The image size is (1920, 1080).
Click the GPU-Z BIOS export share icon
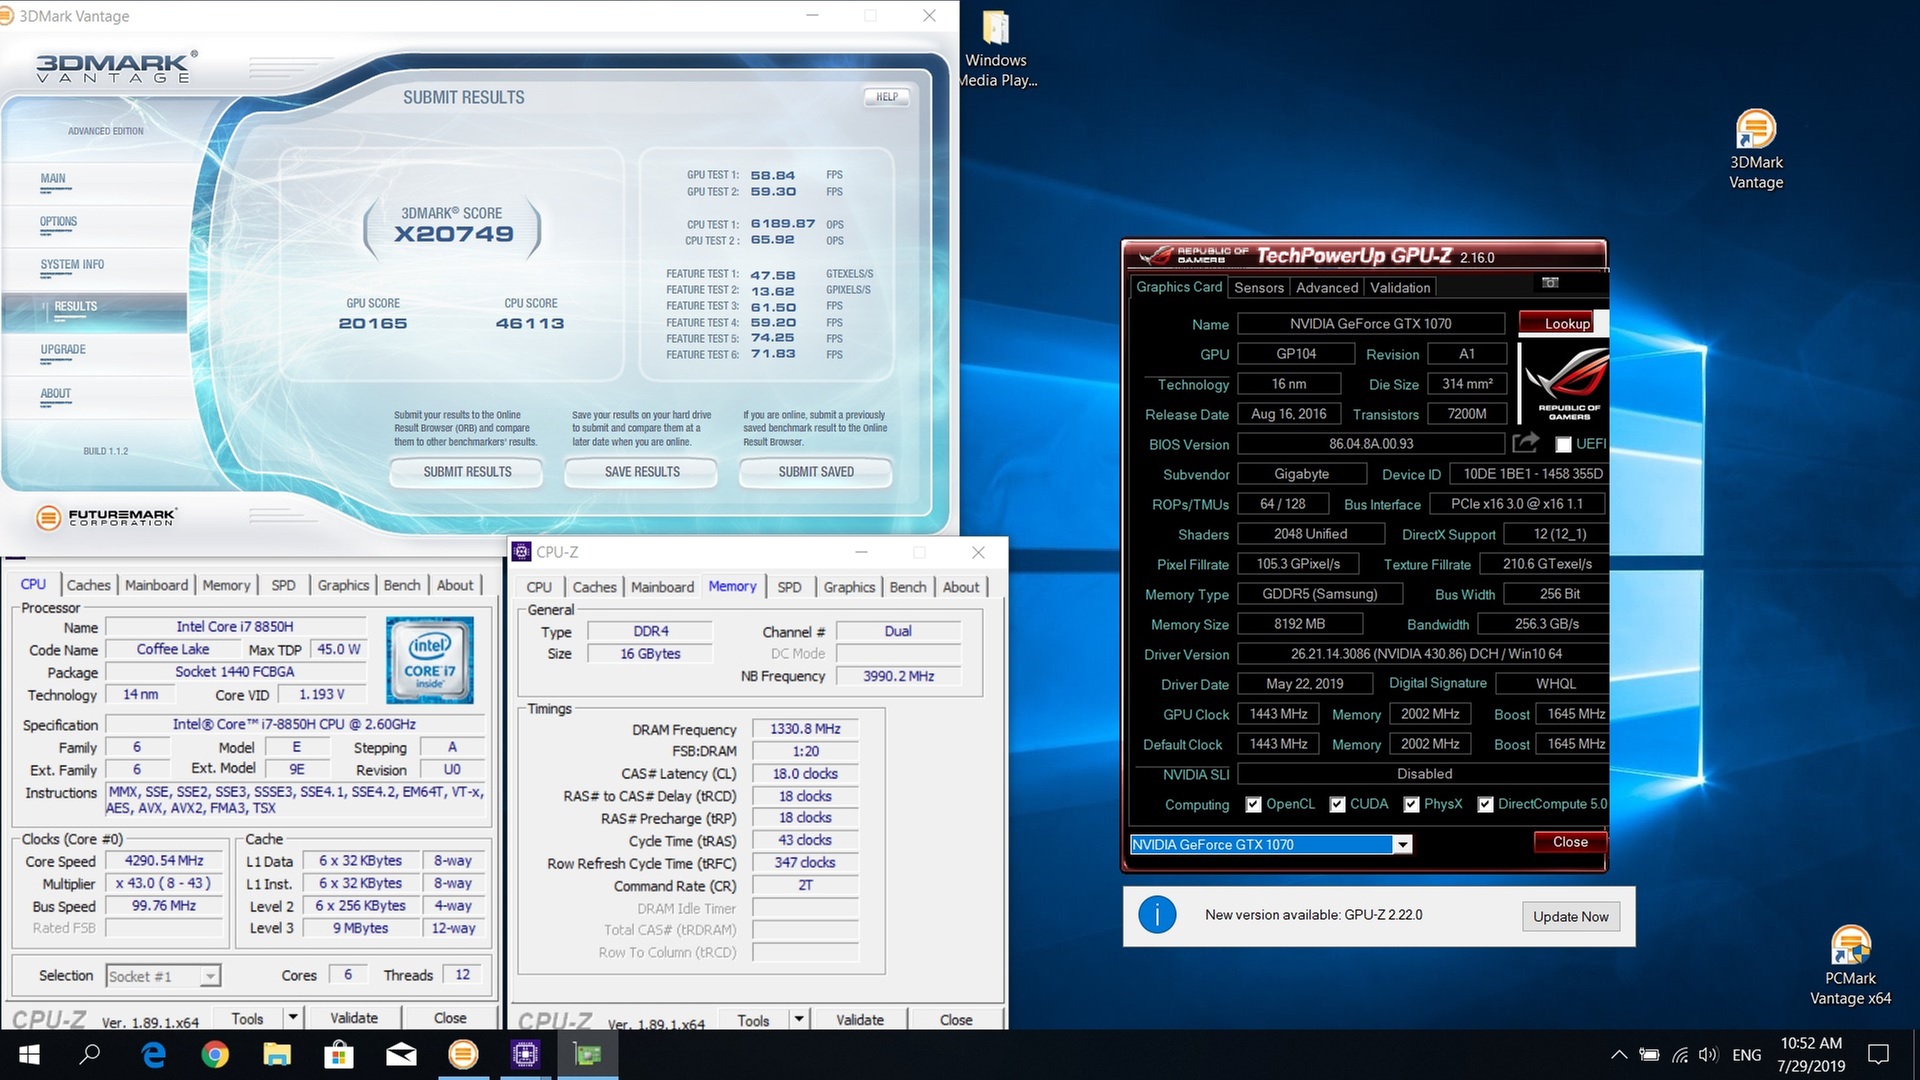click(x=1526, y=442)
